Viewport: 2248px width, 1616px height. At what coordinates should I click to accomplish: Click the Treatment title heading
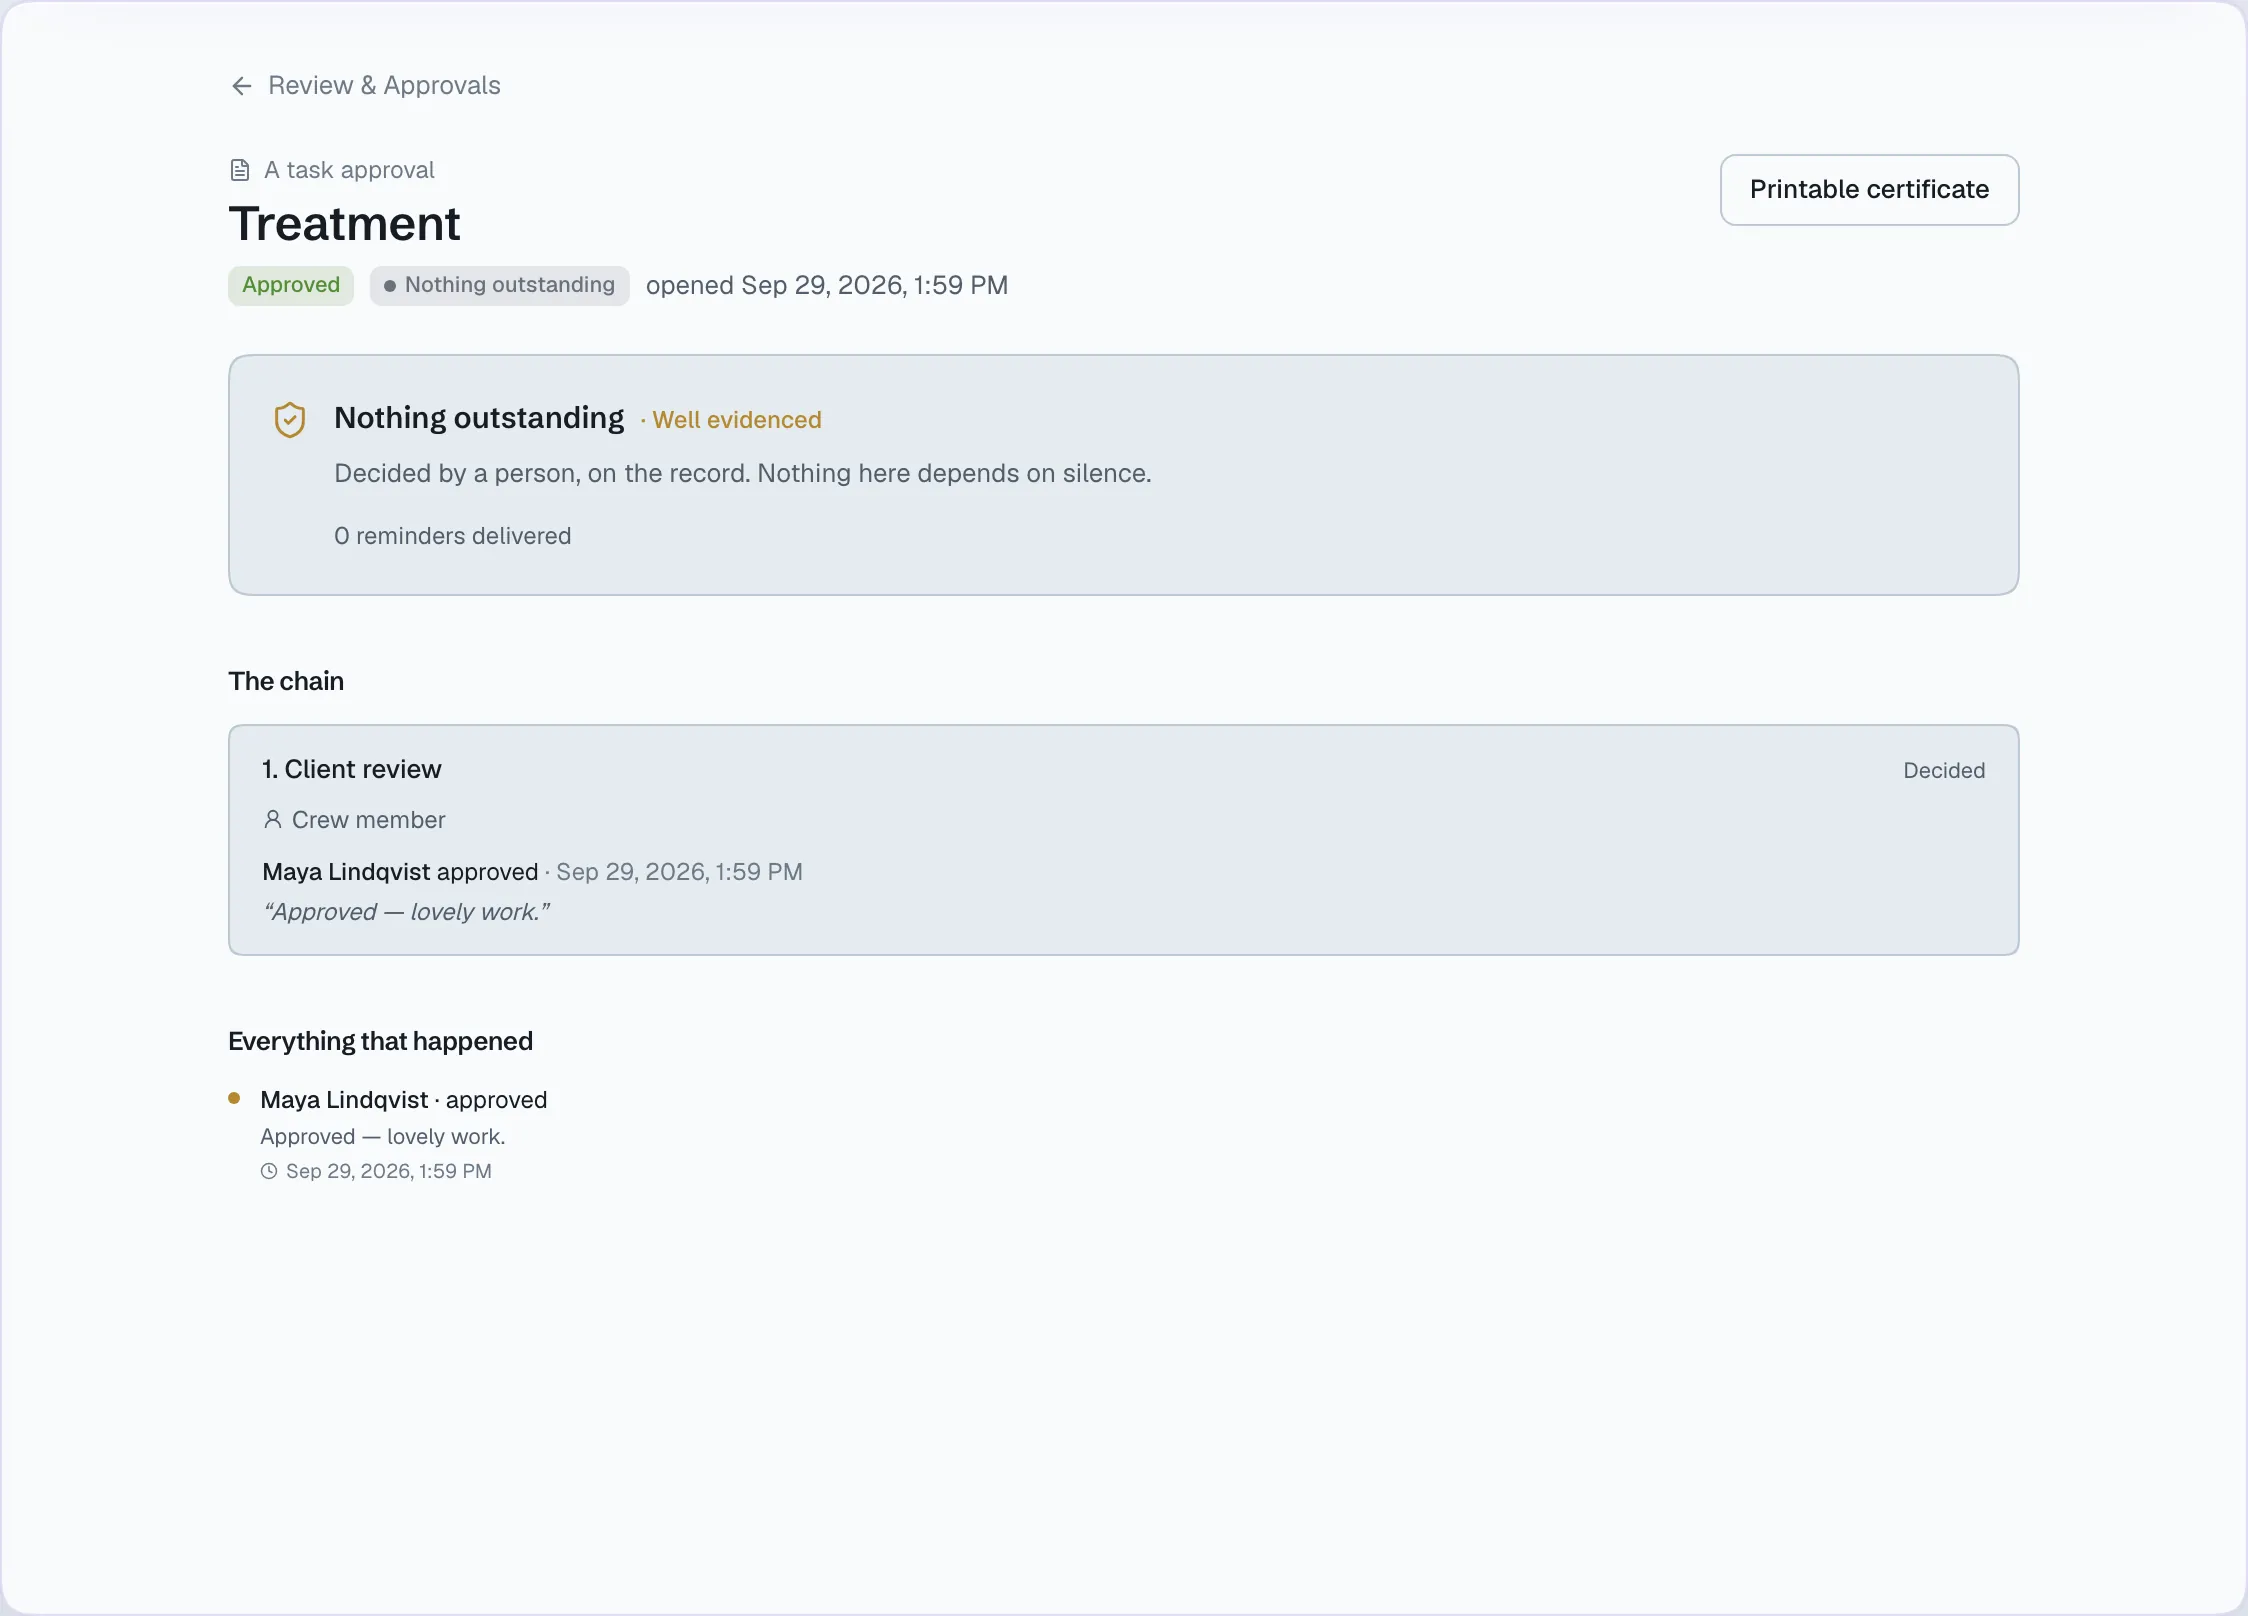pos(344,223)
